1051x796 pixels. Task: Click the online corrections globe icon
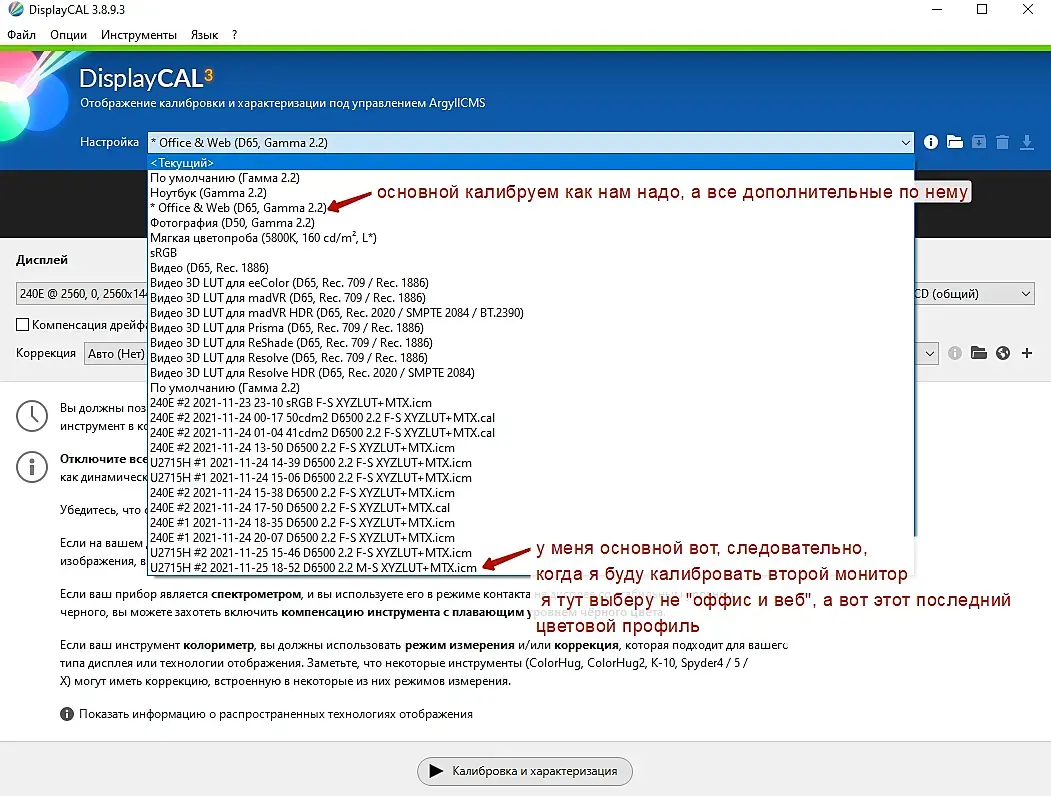[1003, 353]
